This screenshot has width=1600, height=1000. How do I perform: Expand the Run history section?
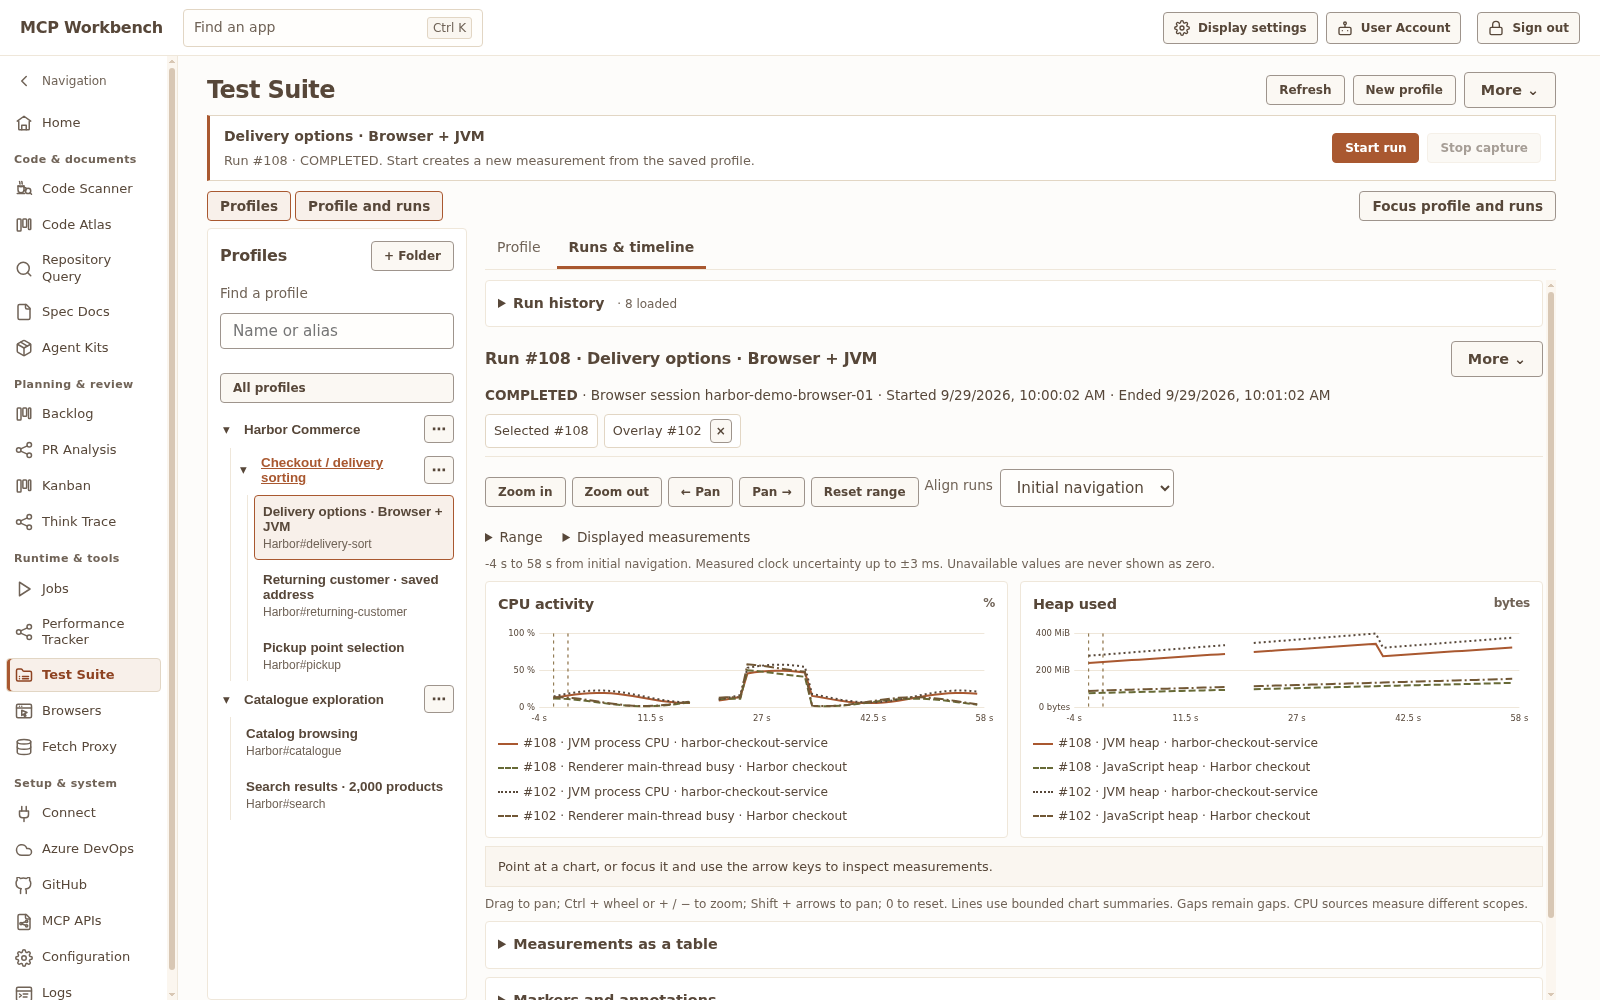tap(1013, 303)
